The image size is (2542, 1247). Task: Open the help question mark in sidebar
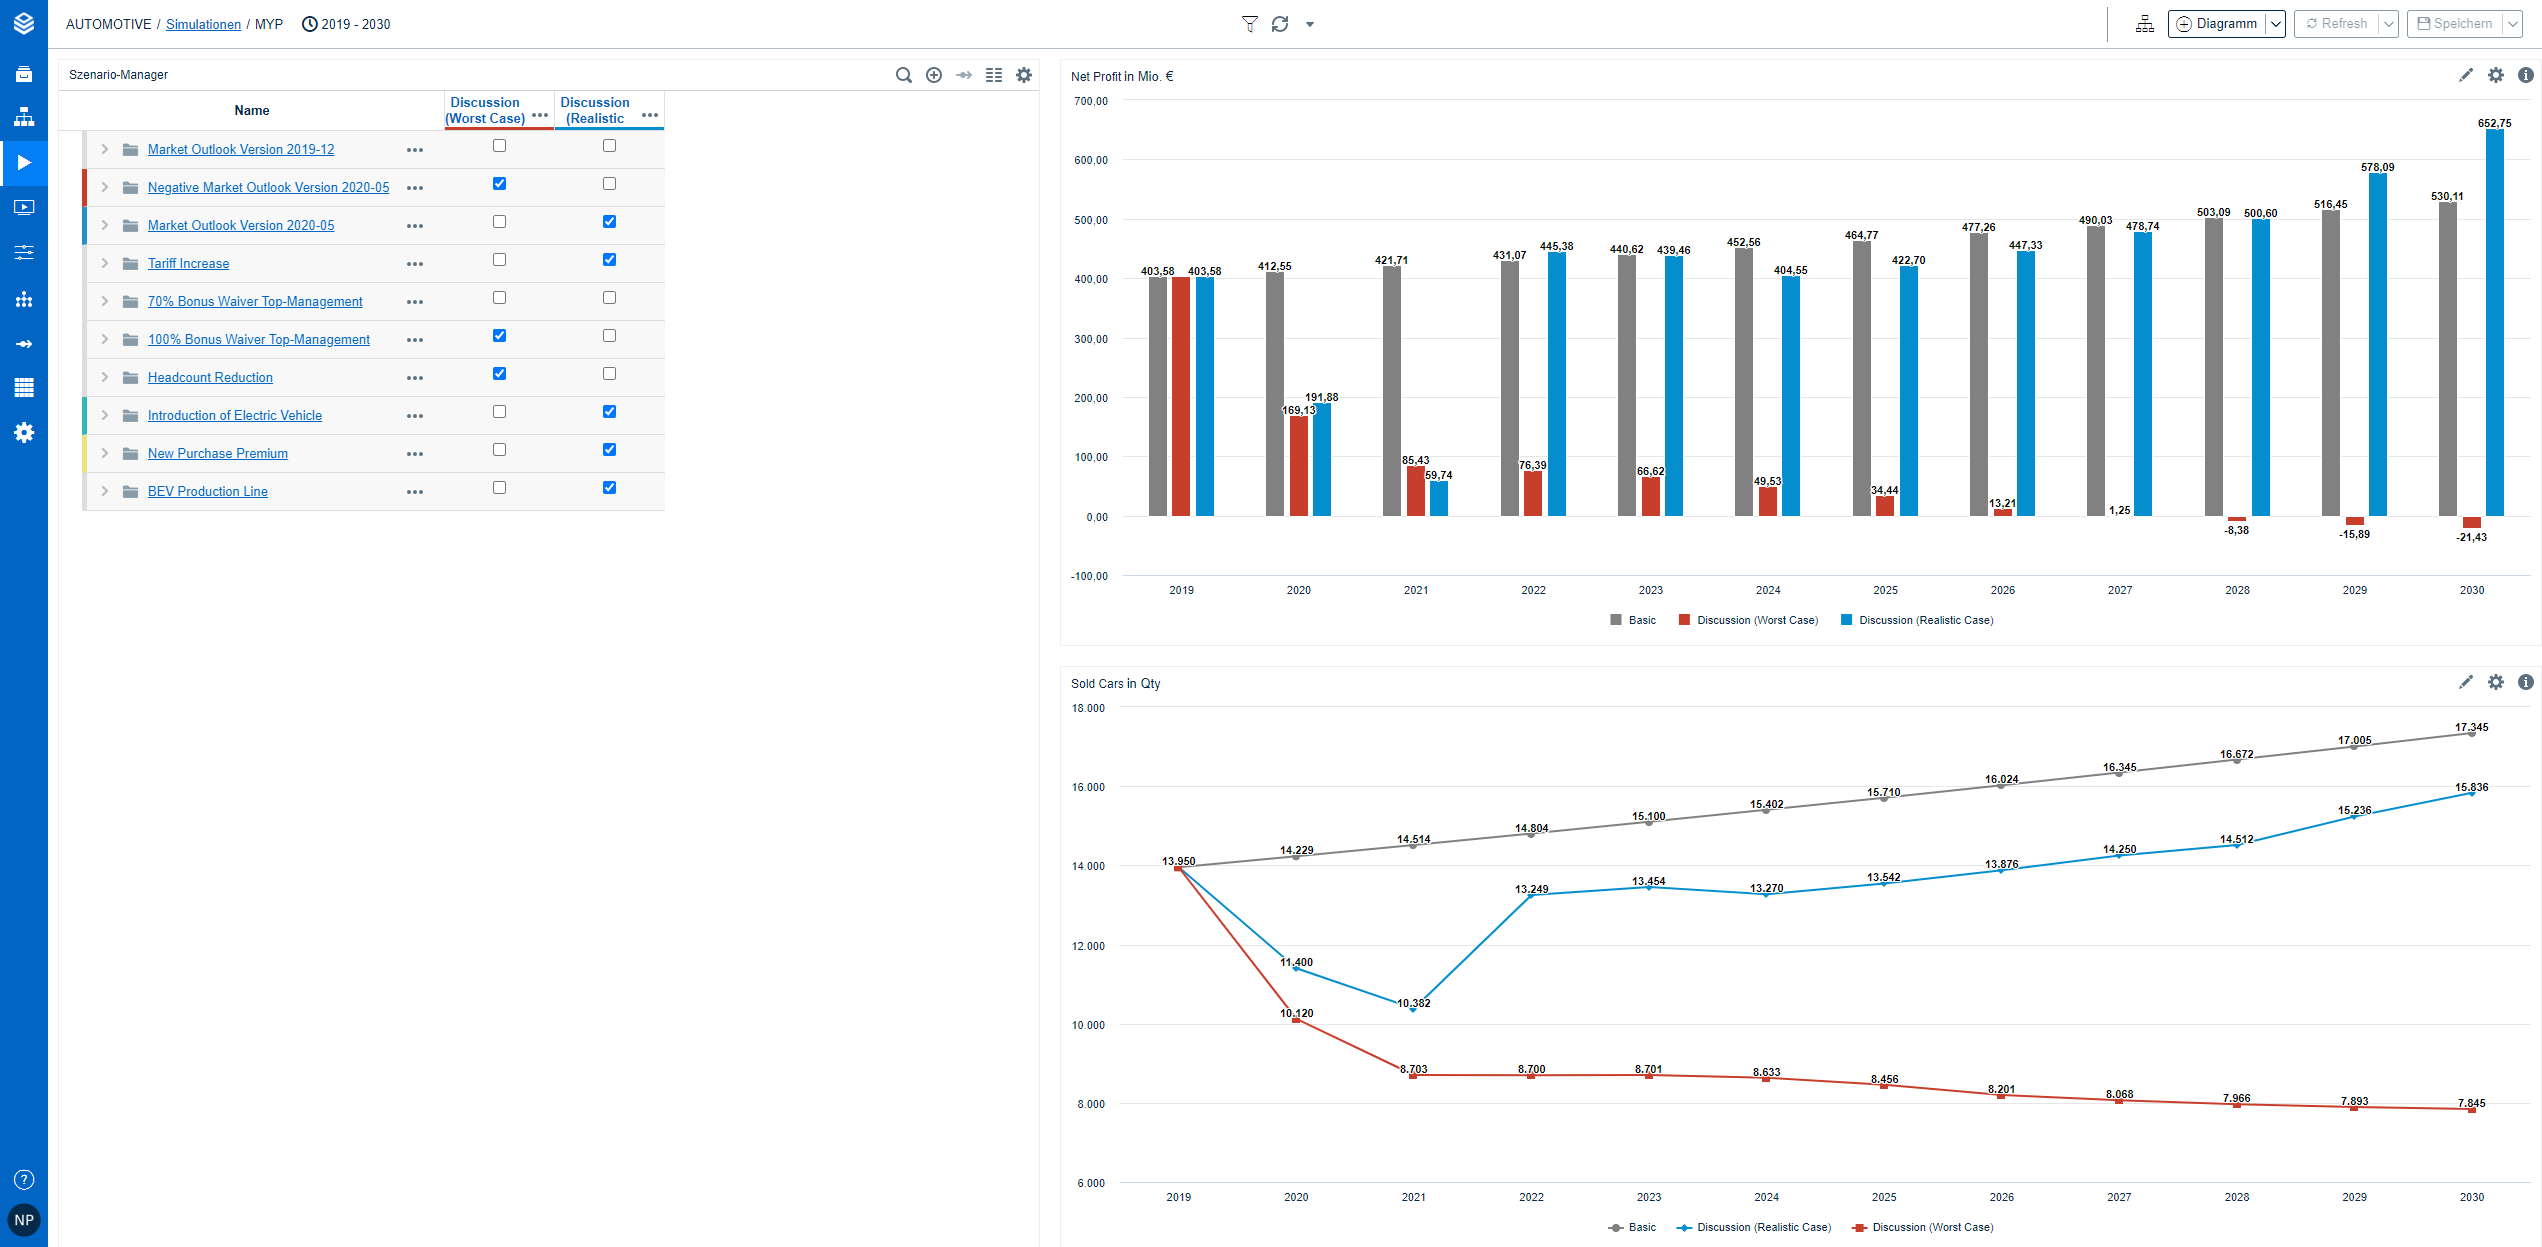[24, 1179]
